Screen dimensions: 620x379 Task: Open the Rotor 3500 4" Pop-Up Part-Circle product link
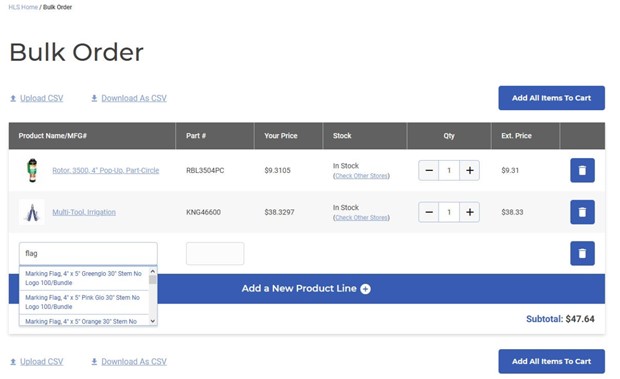(x=106, y=170)
